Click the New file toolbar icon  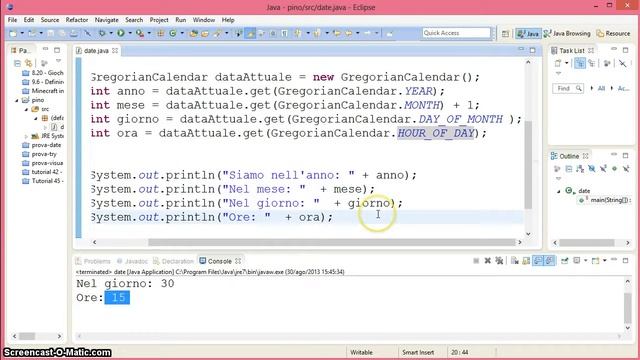(x=13, y=33)
